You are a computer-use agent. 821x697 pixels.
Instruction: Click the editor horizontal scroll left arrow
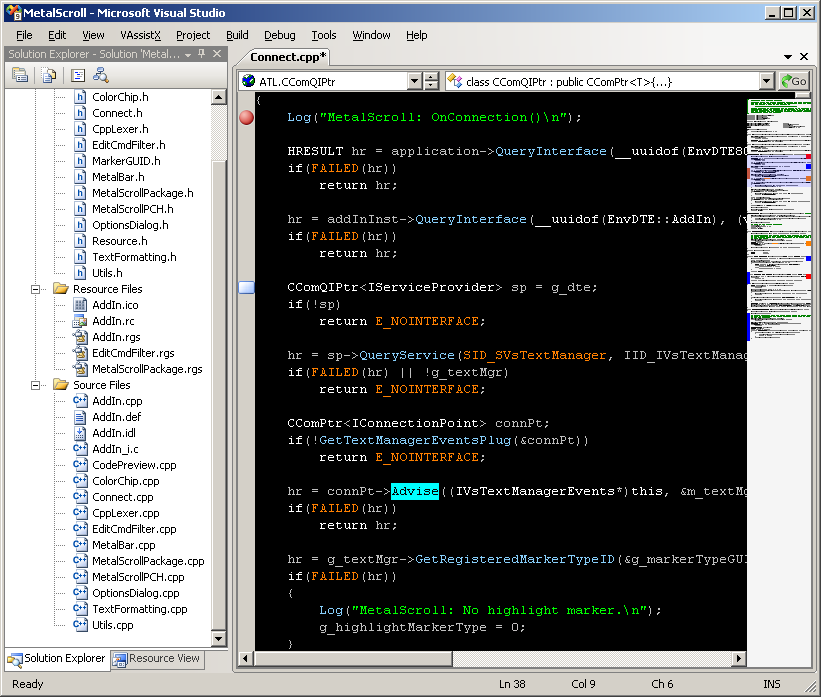coord(246,658)
